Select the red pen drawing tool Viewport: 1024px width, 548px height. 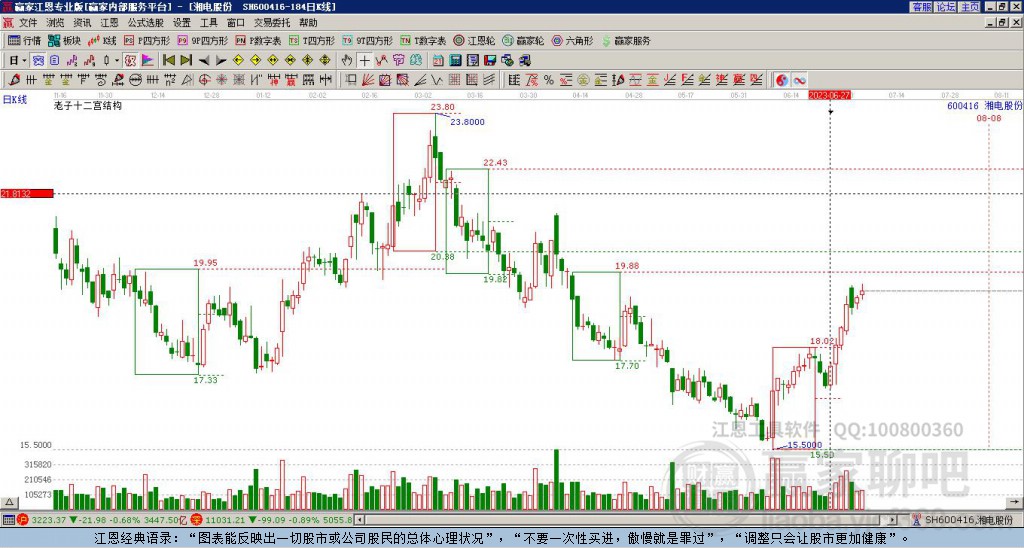click(14, 80)
